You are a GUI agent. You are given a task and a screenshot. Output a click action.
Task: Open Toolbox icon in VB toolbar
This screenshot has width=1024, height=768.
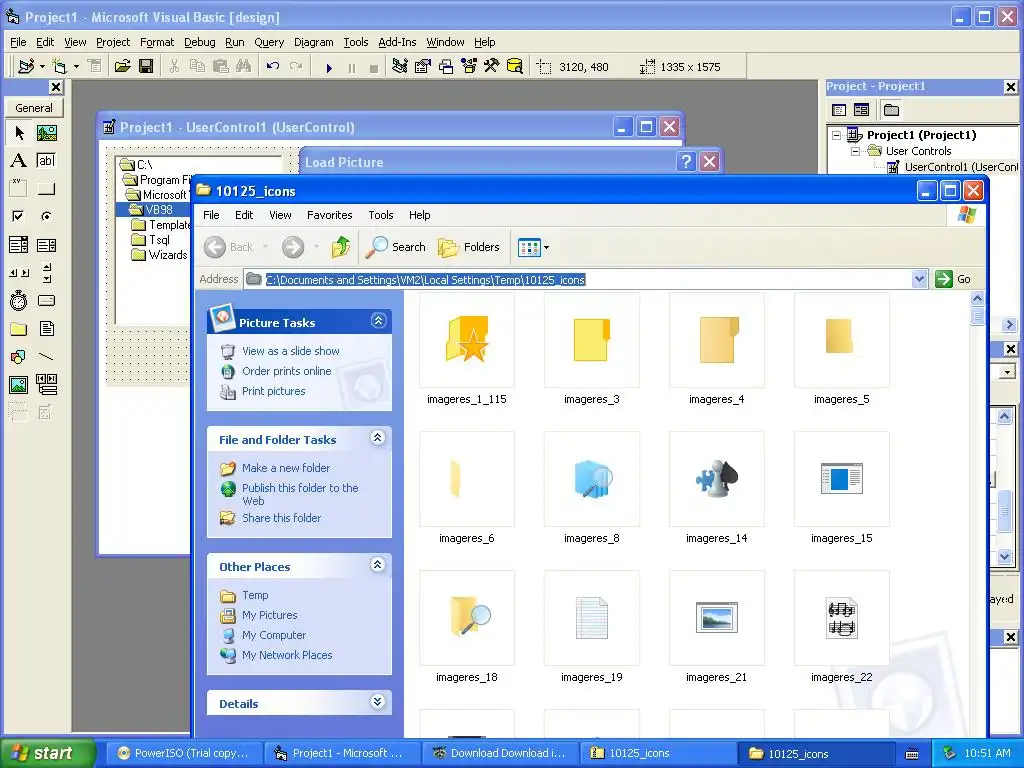click(x=491, y=67)
